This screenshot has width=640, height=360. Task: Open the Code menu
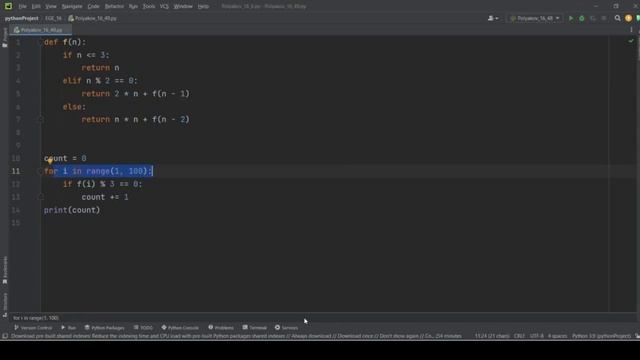[93, 6]
